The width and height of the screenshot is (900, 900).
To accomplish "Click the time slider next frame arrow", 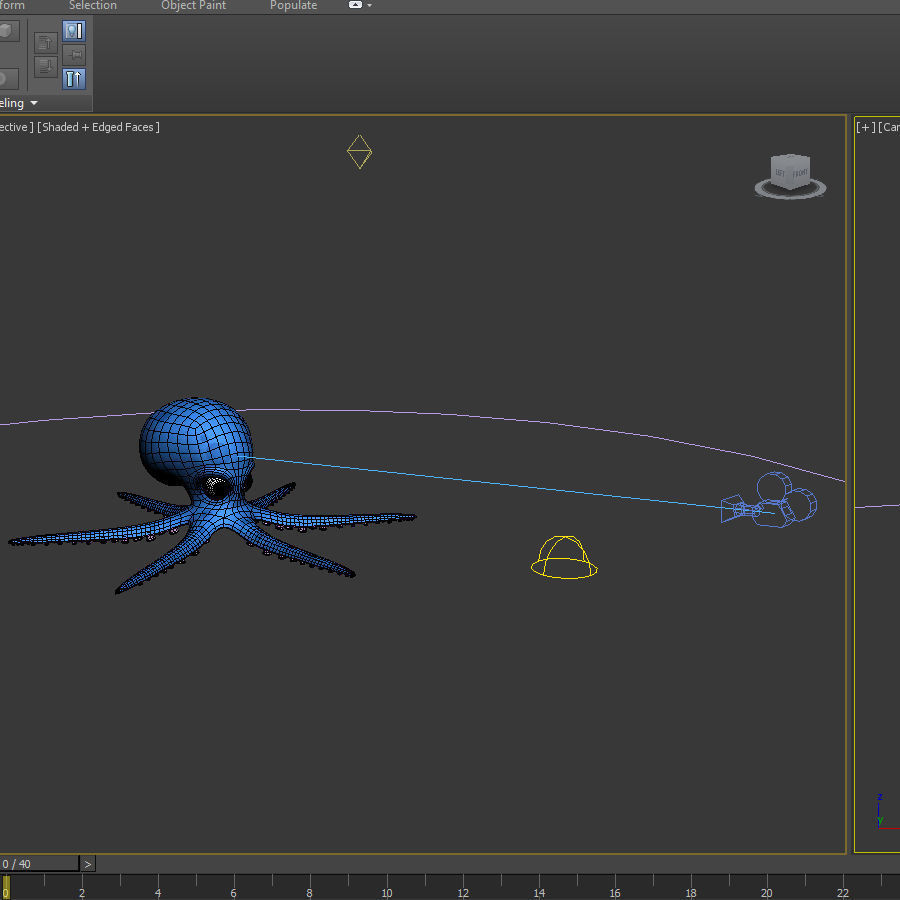I will [x=88, y=864].
